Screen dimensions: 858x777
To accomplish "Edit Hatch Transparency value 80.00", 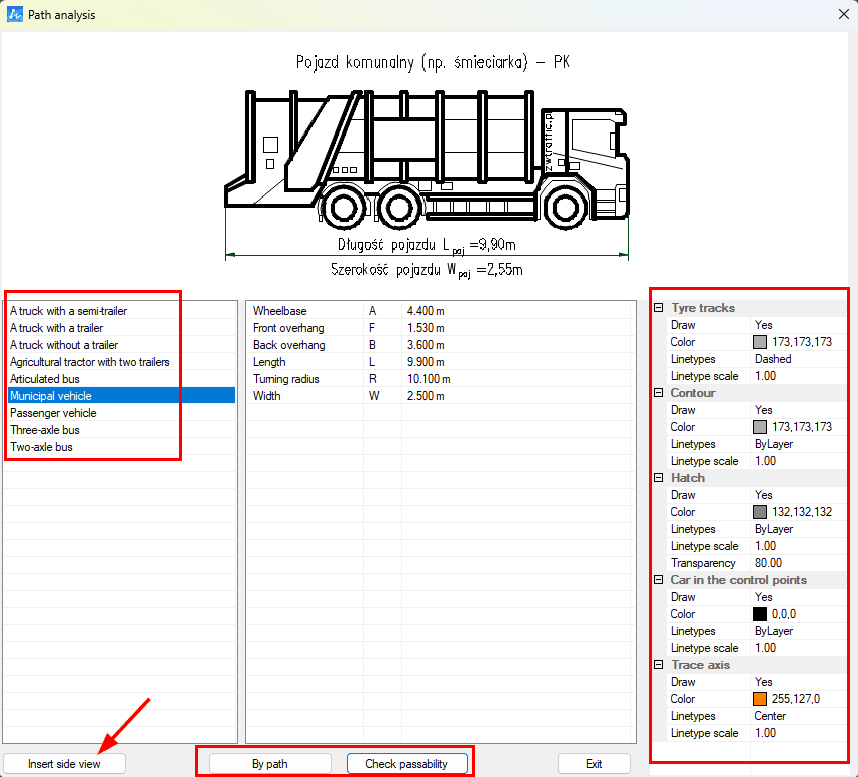I will pos(798,563).
